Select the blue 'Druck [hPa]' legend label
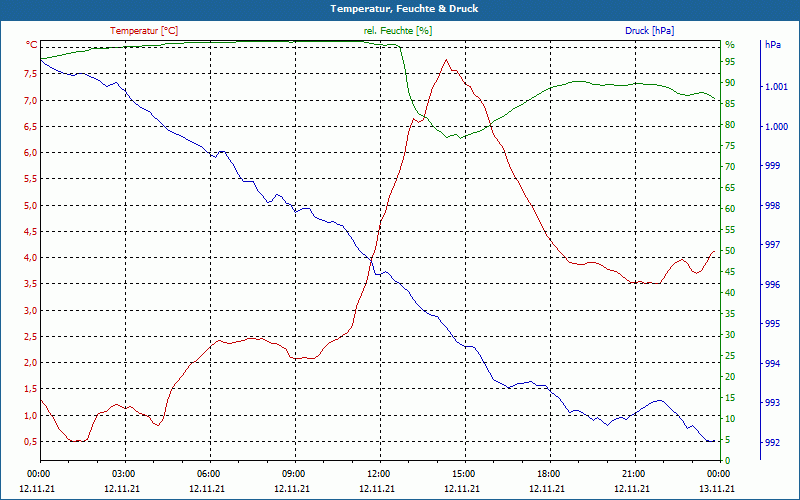The image size is (800, 500). click(x=649, y=31)
